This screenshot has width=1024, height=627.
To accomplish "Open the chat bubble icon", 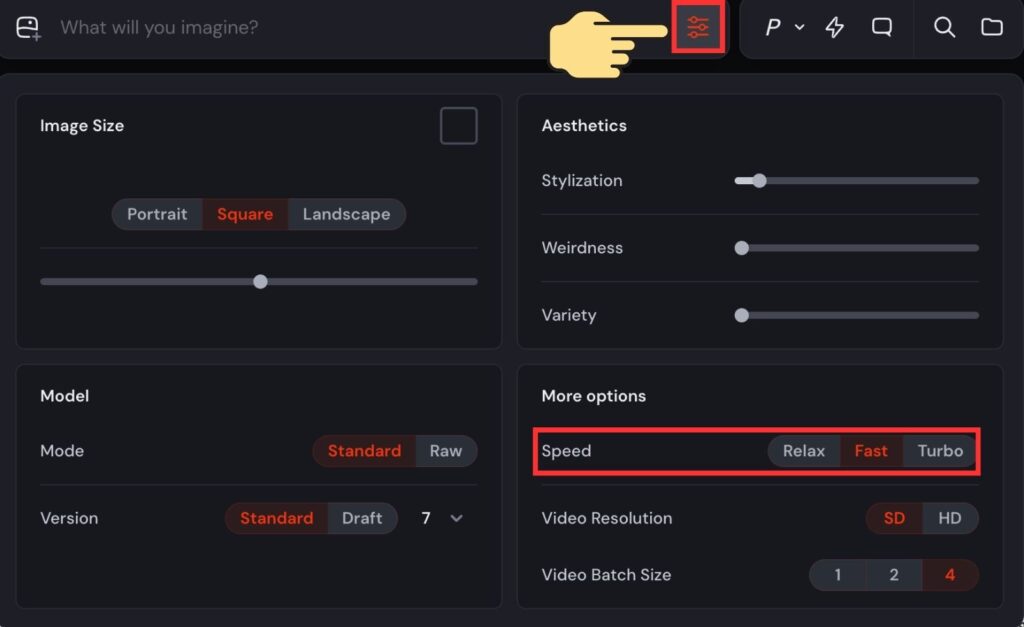I will (882, 27).
